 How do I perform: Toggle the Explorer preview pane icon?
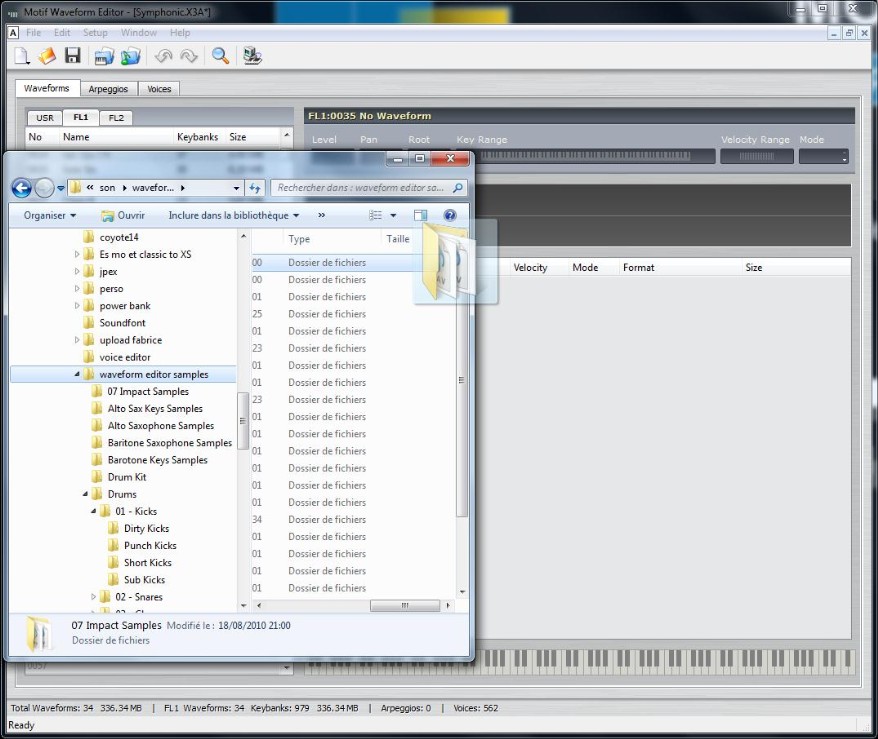[421, 216]
